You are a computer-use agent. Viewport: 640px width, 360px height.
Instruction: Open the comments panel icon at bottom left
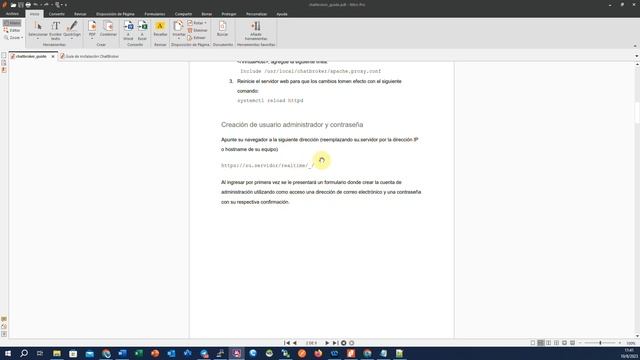coord(4,319)
